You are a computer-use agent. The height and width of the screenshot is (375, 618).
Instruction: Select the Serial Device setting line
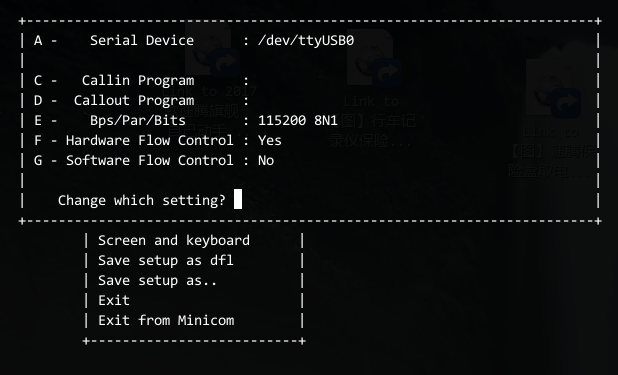tap(194, 41)
